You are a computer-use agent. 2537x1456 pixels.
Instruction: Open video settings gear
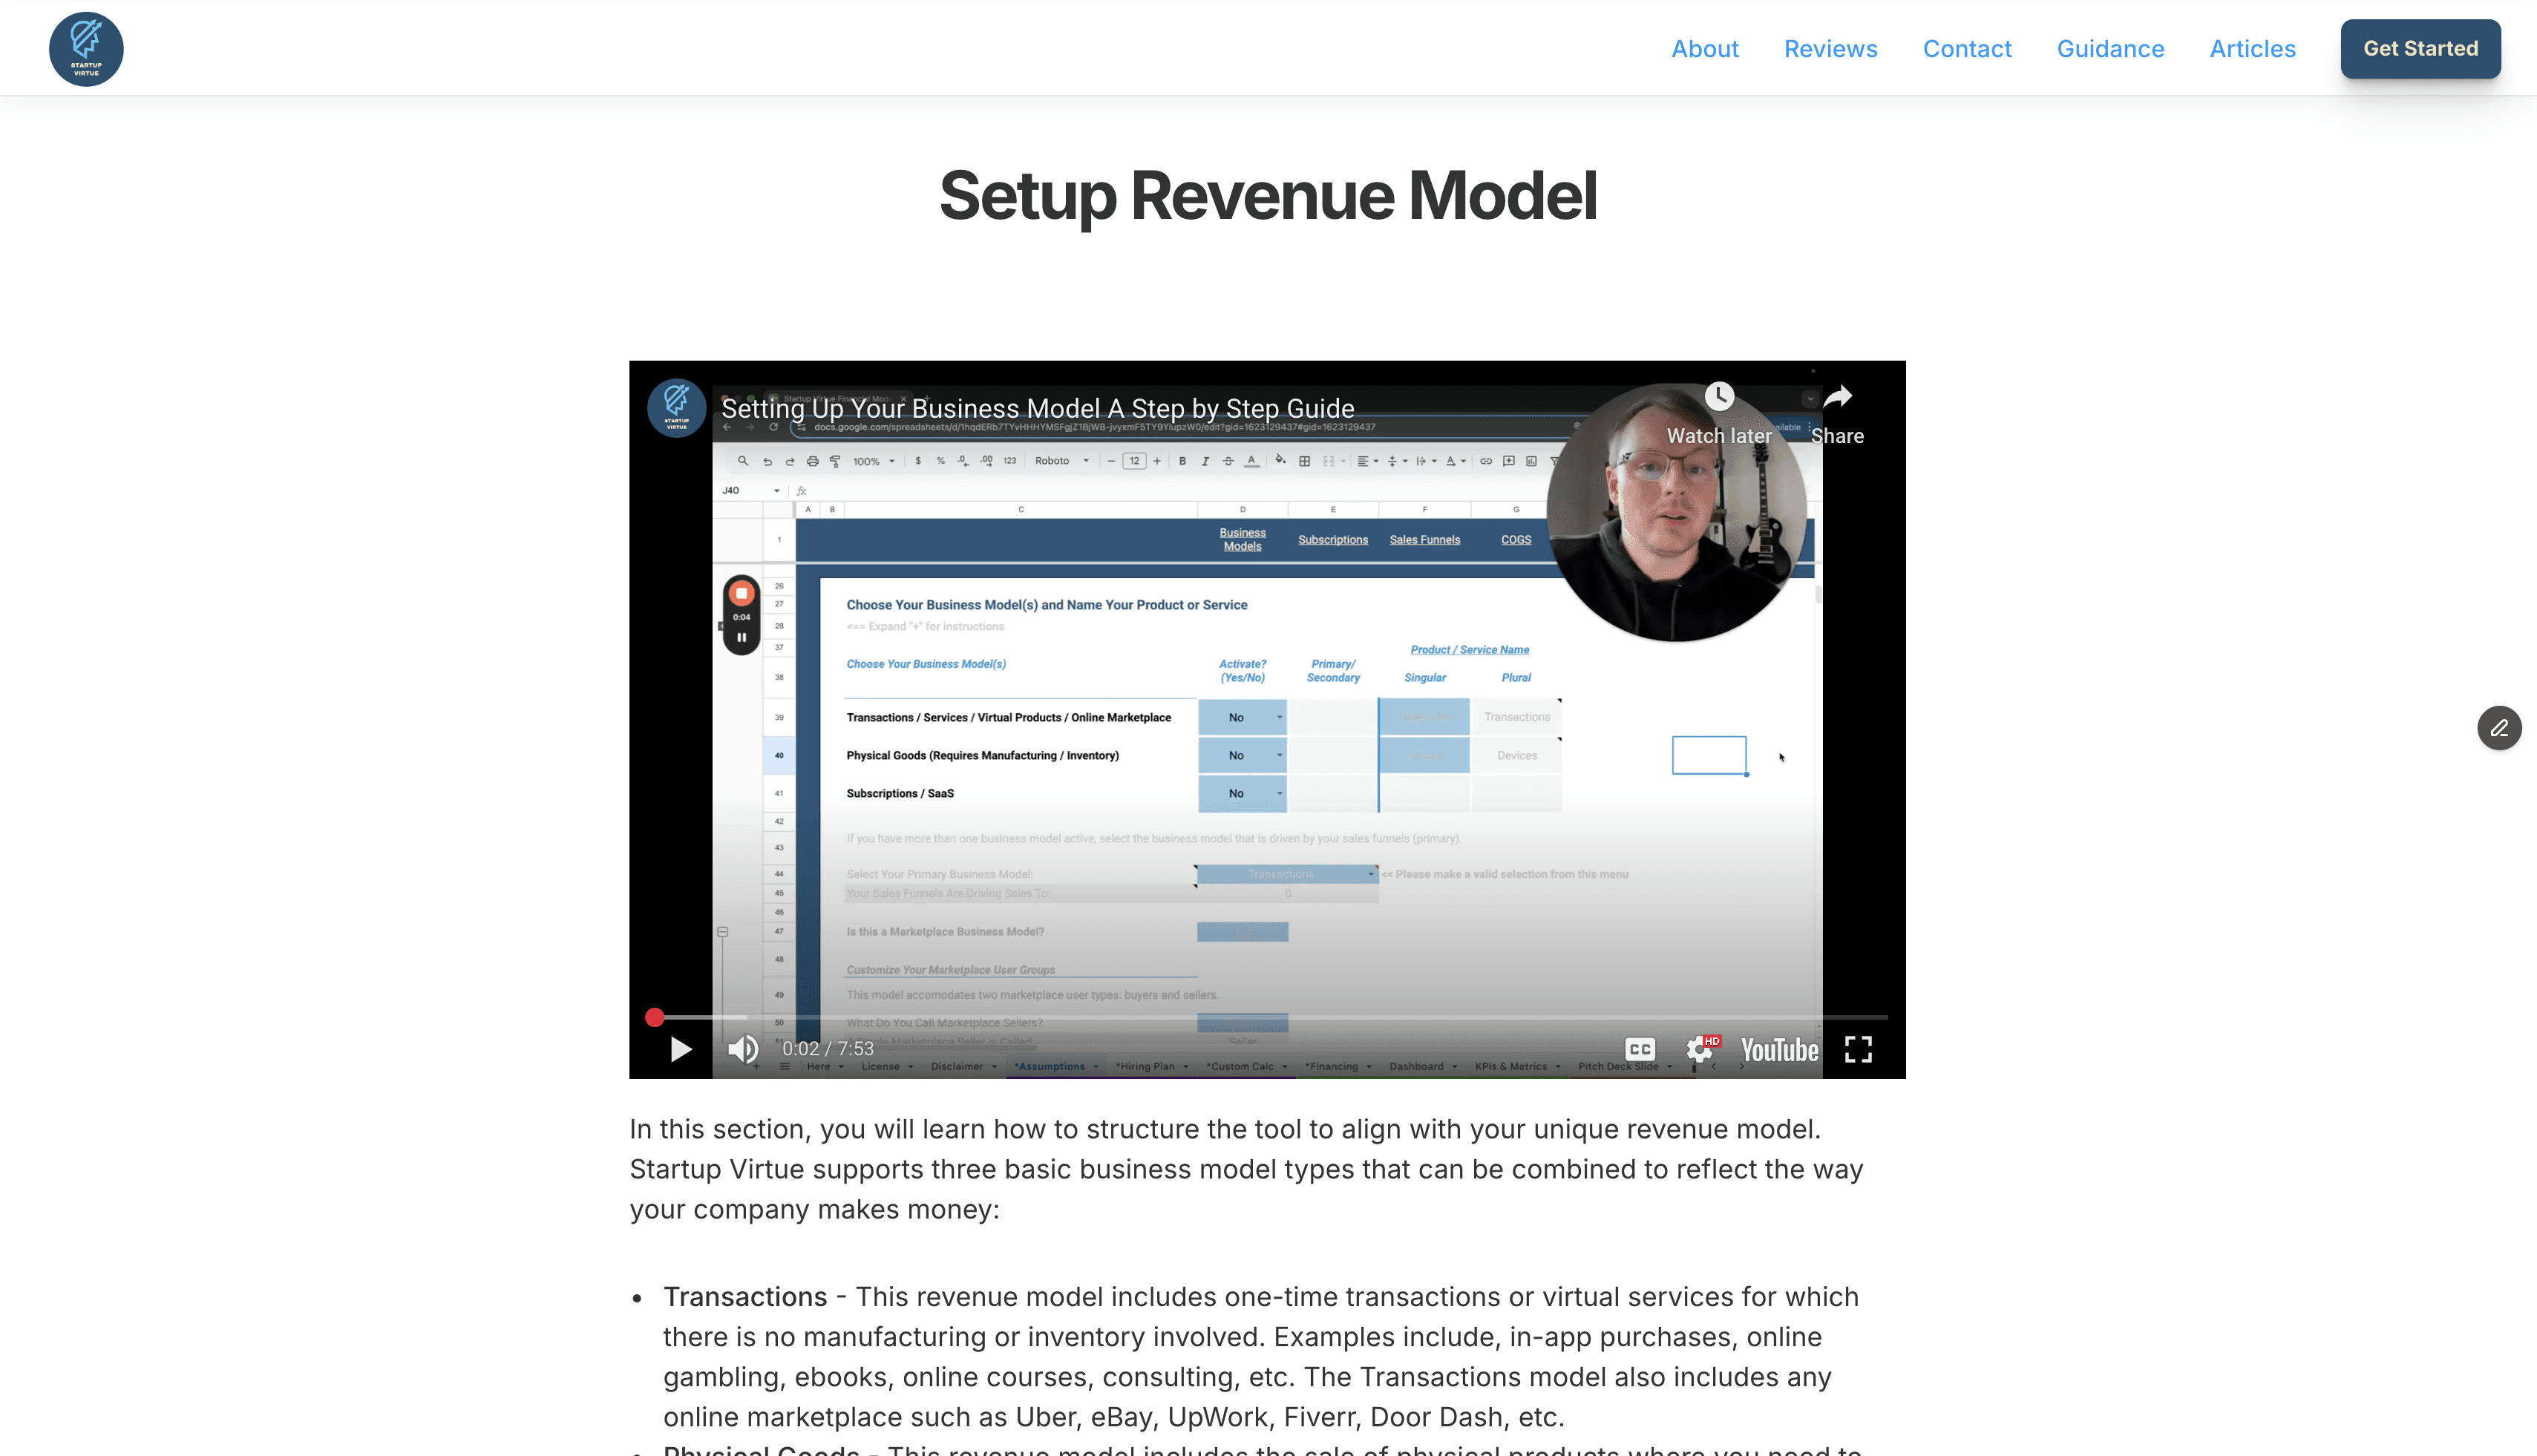point(1699,1049)
